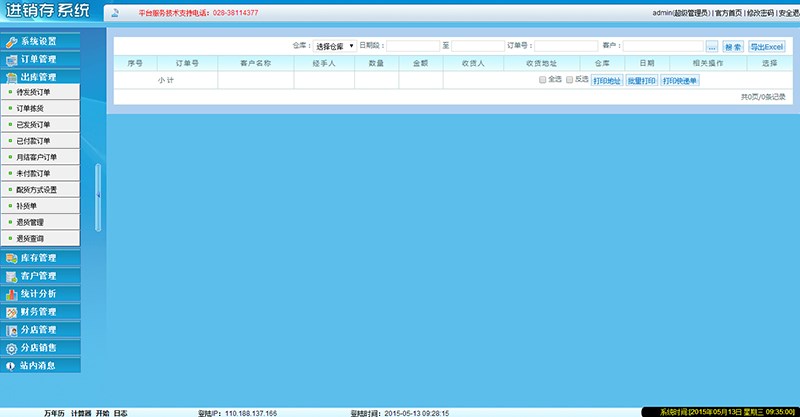Focus the end date input after 至

point(478,46)
